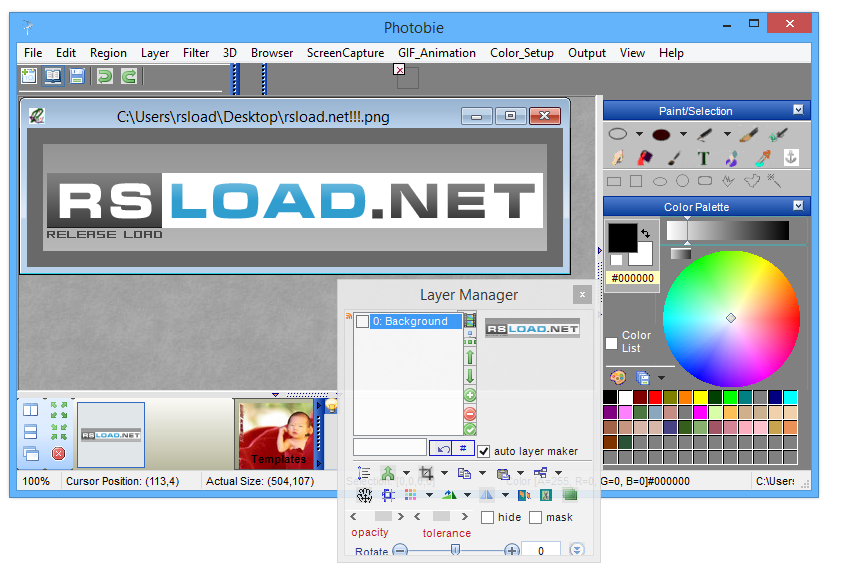Open the Templates thumbnail
Screen dimensions: 843x576
pos(276,434)
